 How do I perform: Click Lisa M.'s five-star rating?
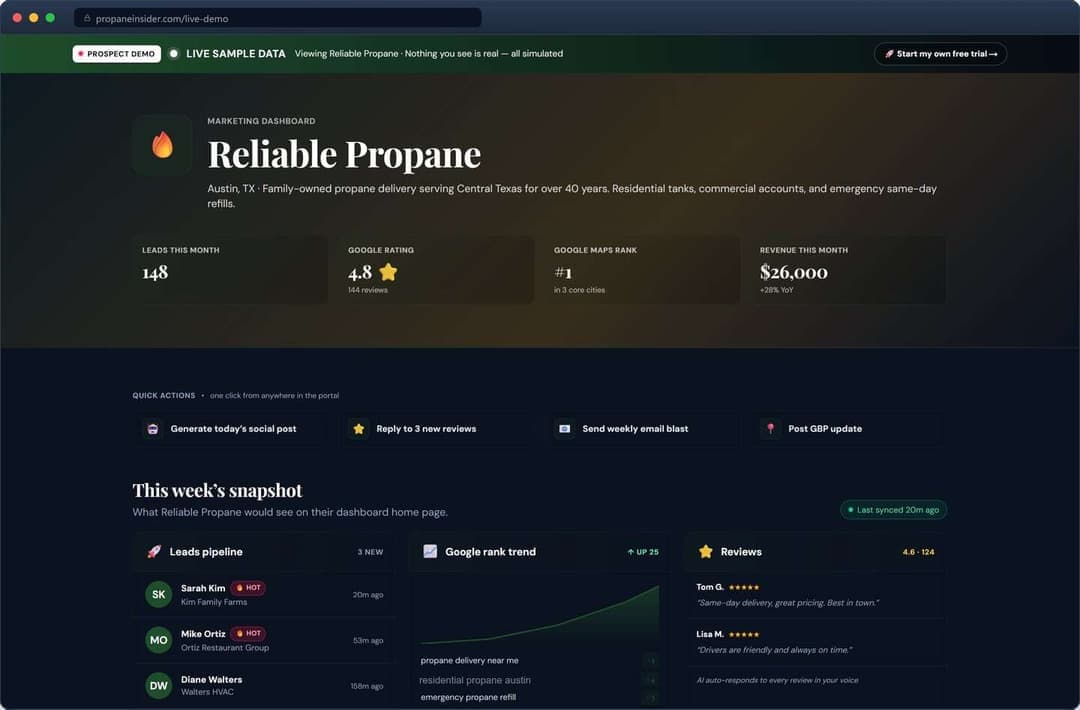(x=744, y=634)
